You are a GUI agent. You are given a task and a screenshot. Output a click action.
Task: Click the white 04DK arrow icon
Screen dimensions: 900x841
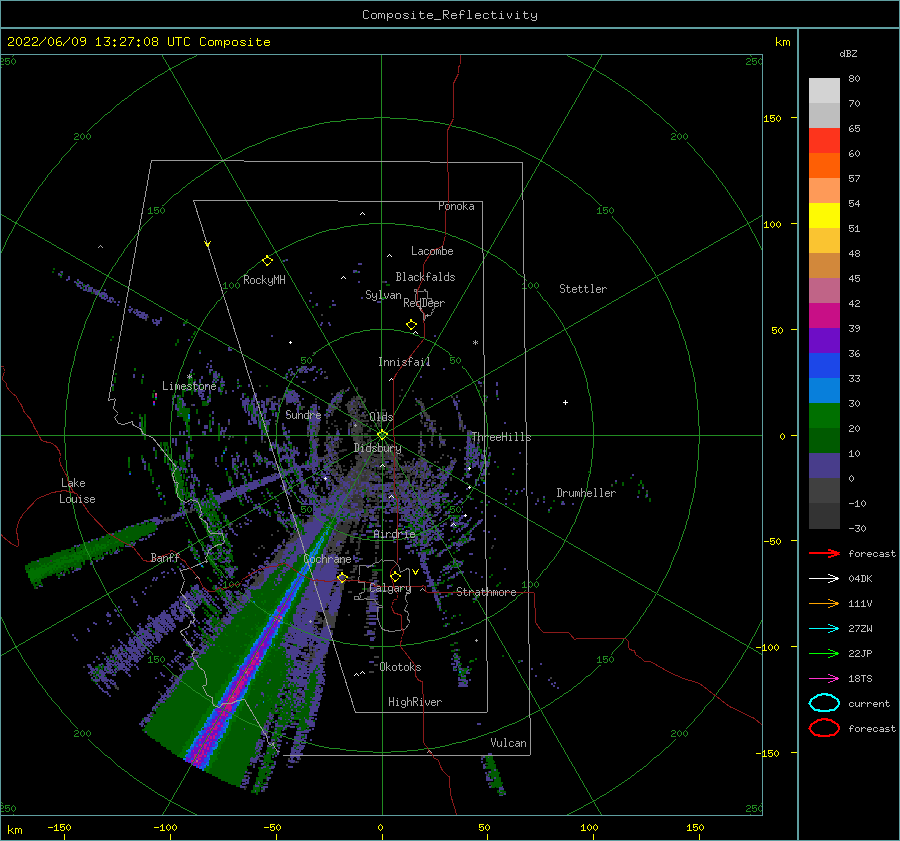[x=824, y=578]
